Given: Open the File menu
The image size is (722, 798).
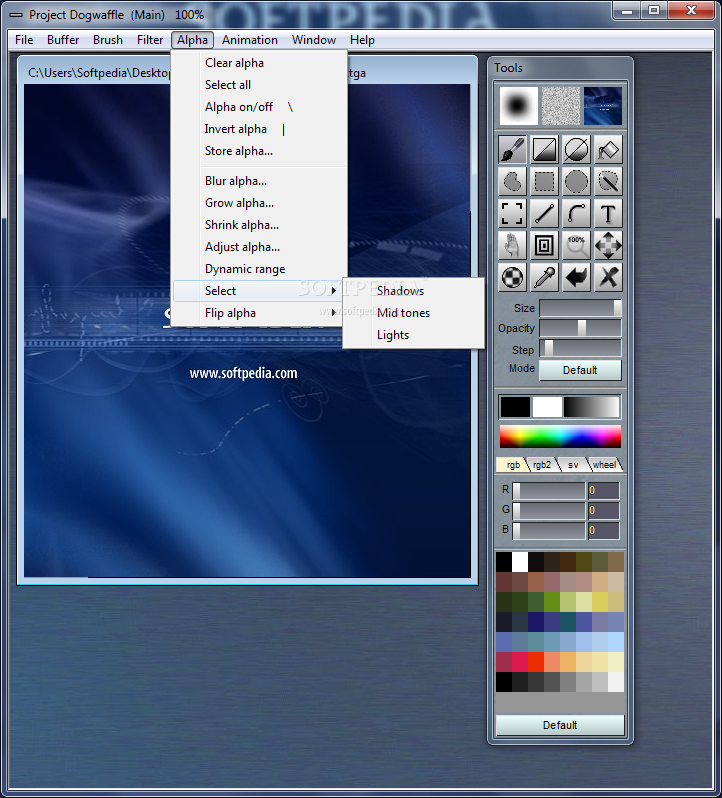Looking at the screenshot, I should [x=24, y=40].
